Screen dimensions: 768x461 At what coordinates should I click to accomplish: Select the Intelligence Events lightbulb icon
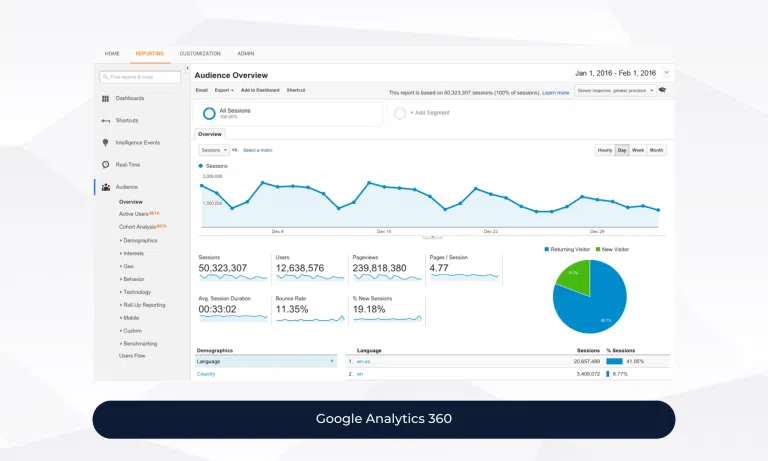tap(106, 143)
